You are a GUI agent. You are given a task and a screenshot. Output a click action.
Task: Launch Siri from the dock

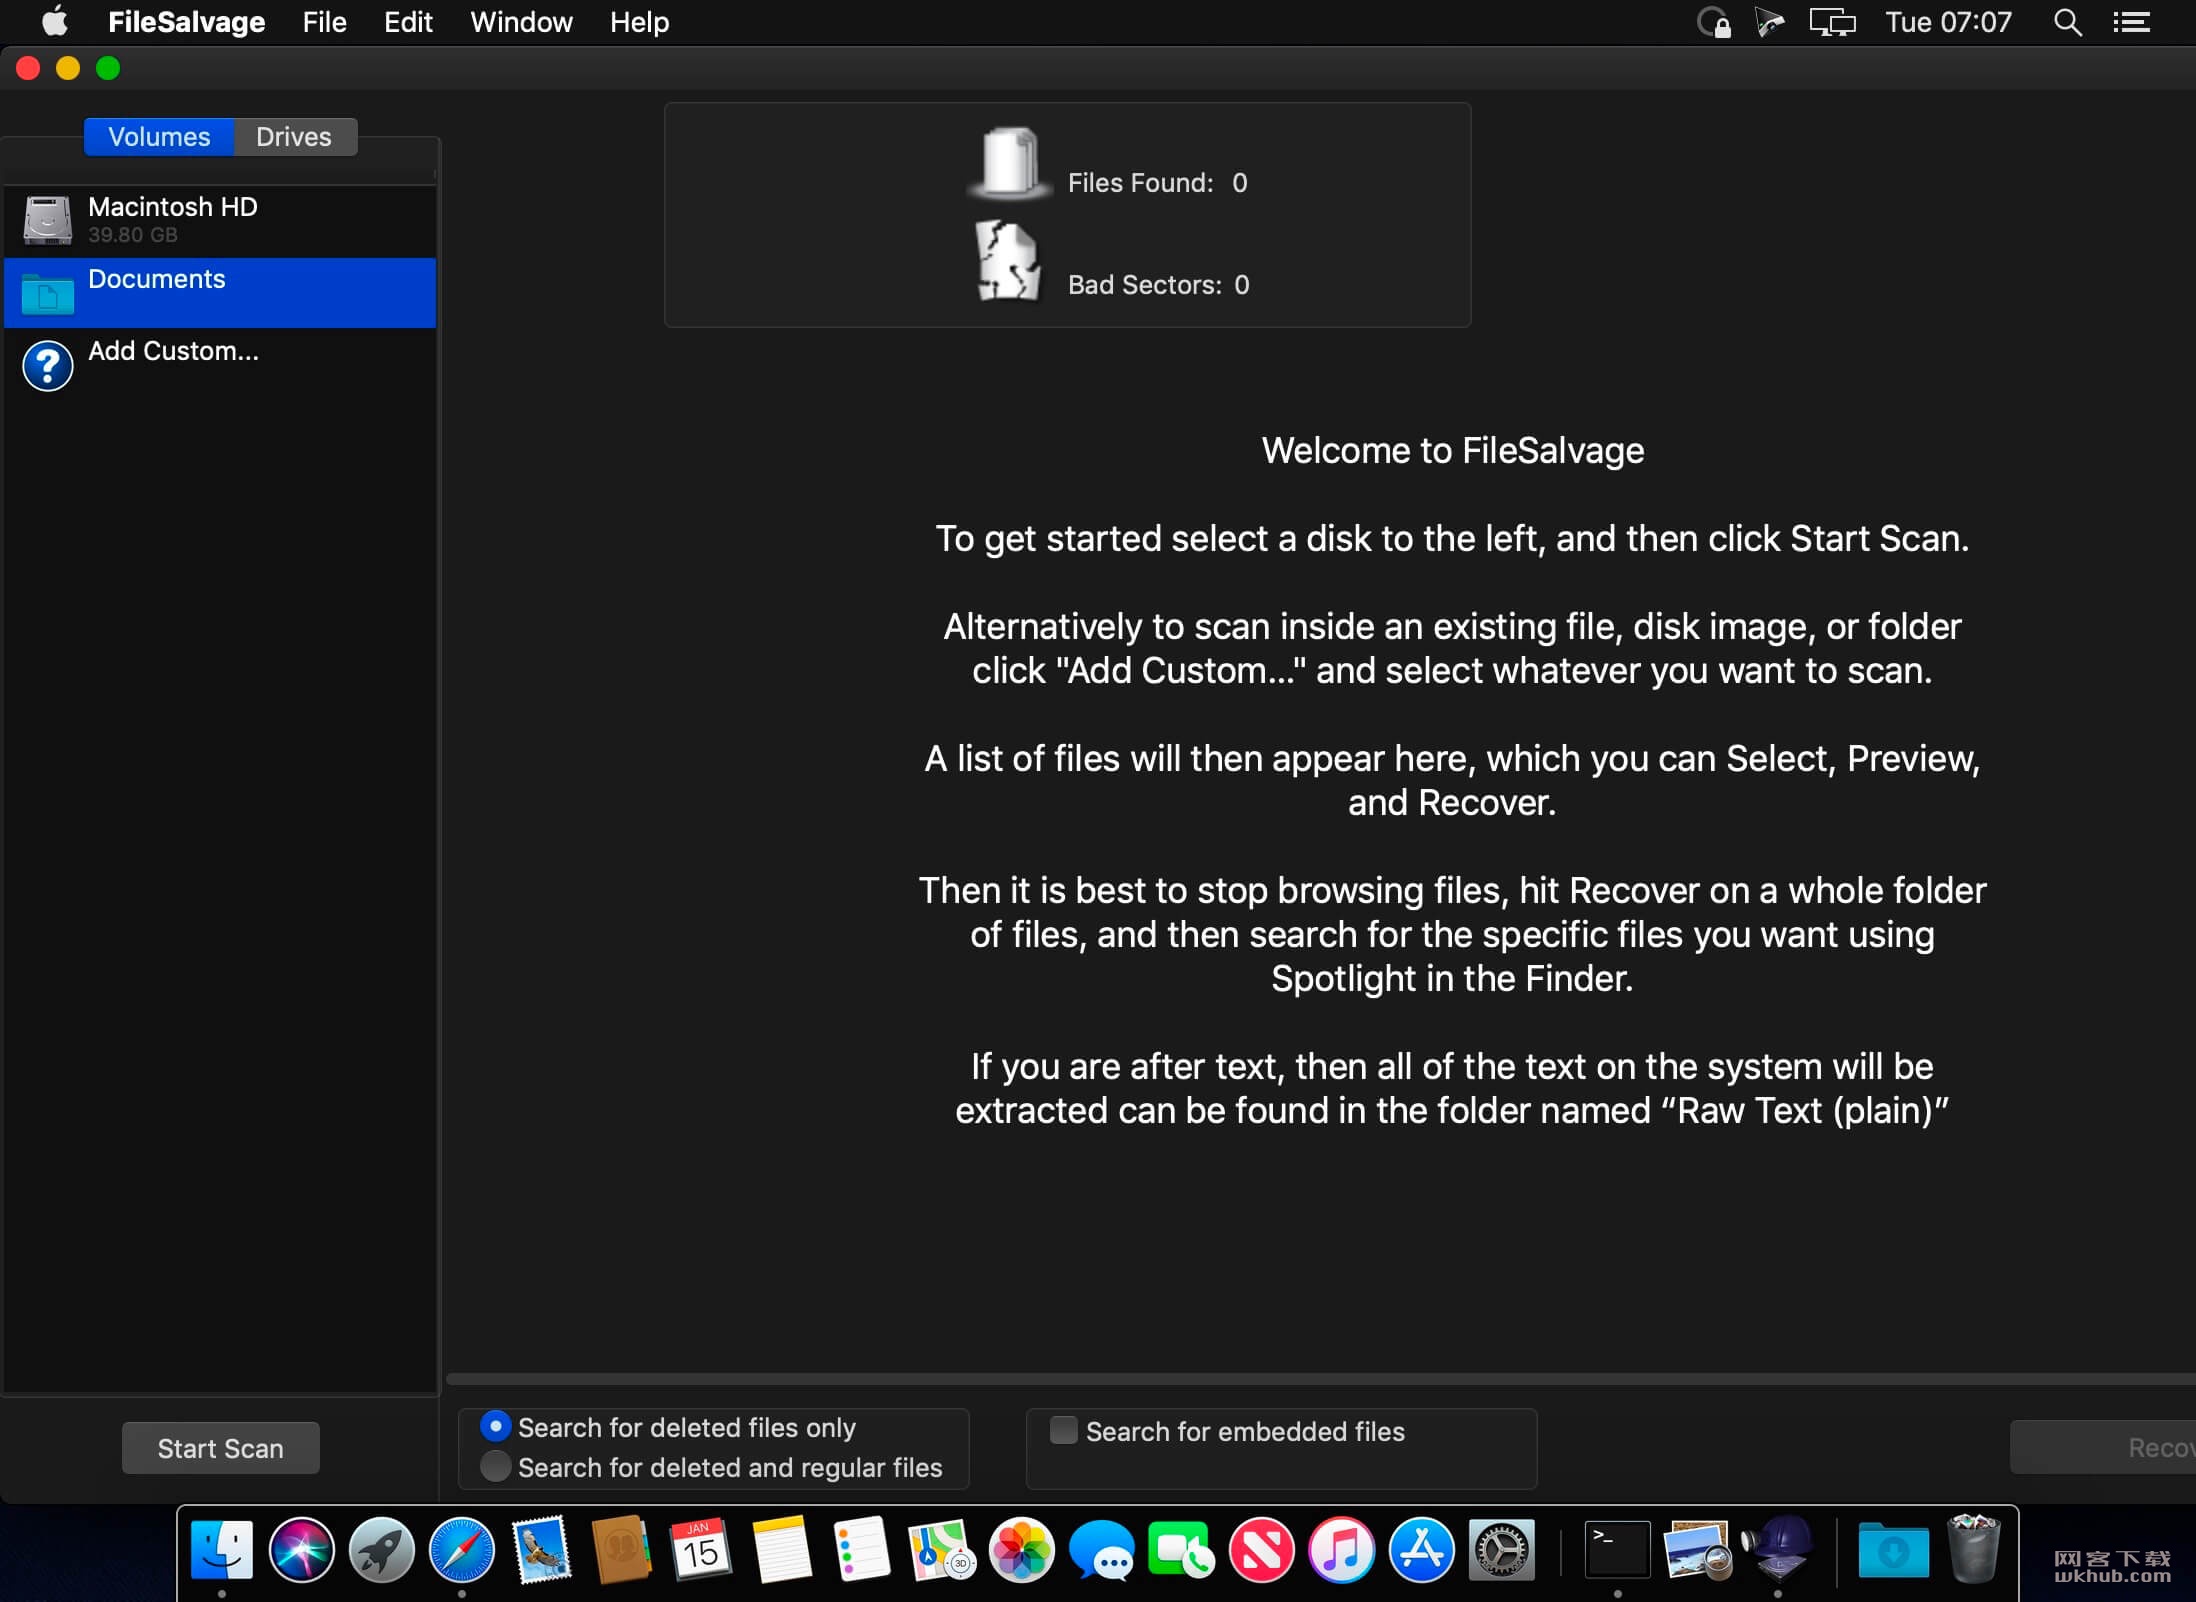(301, 1550)
